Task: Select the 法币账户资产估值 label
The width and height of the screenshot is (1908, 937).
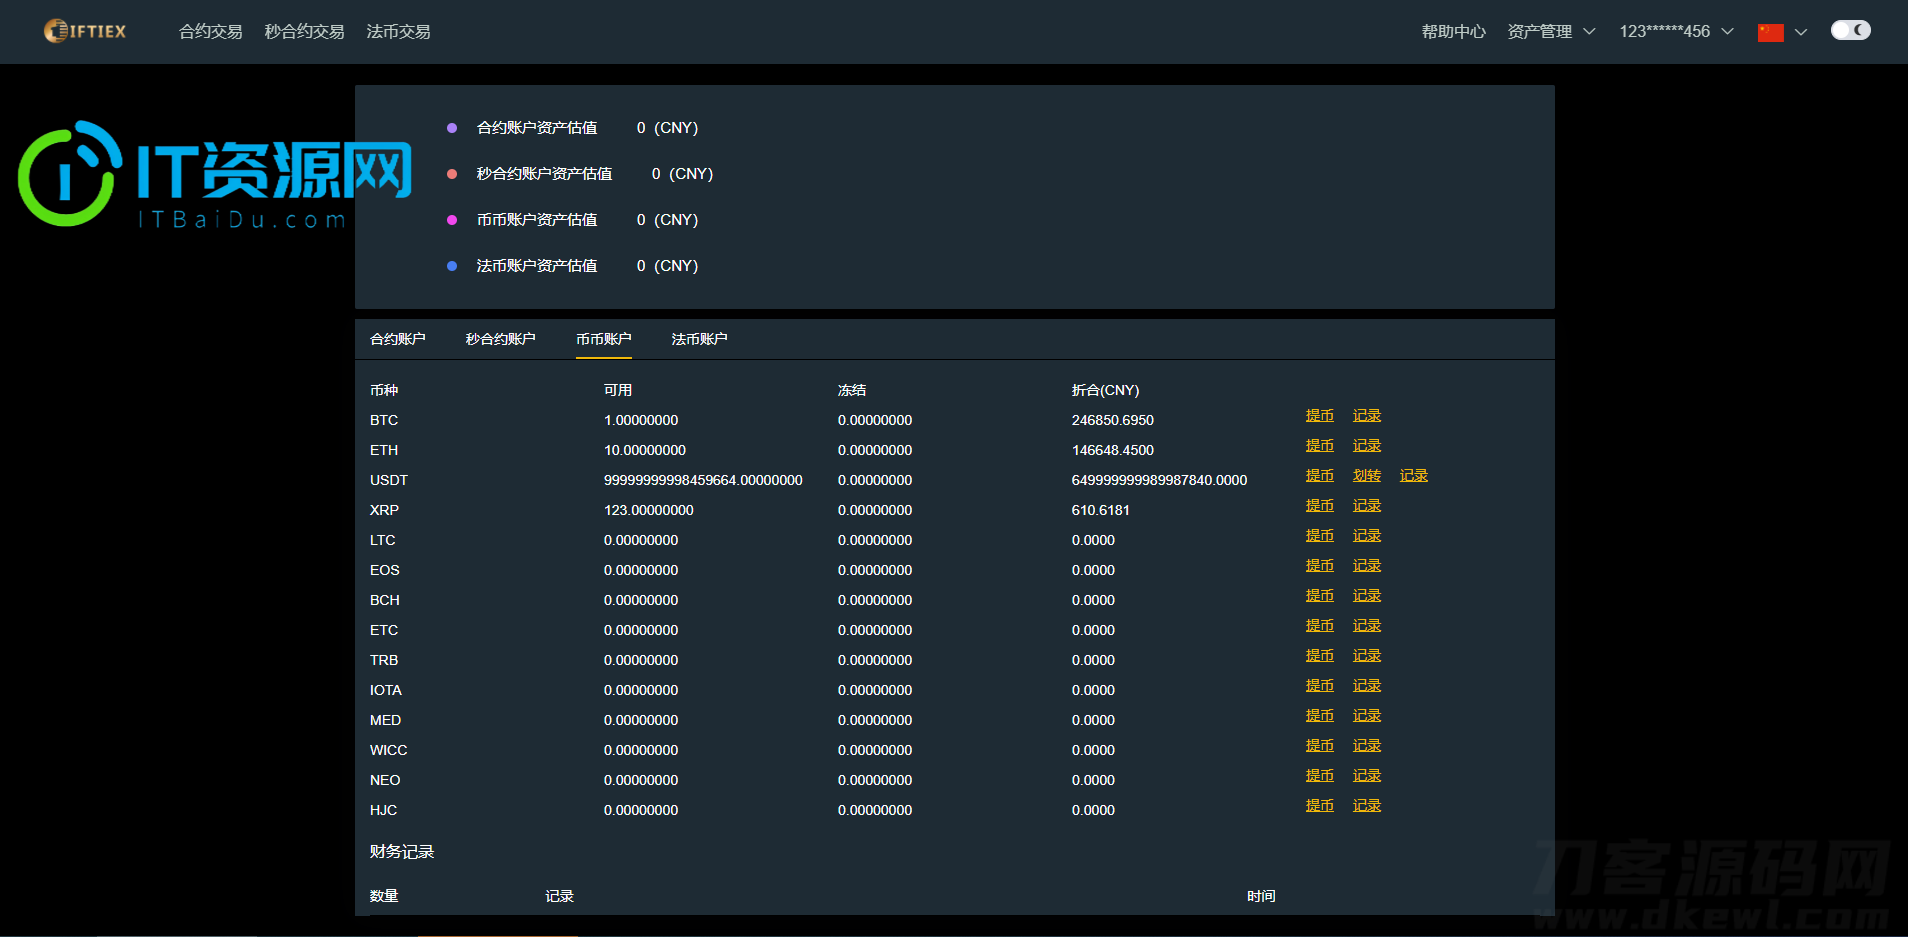Action: tap(537, 266)
